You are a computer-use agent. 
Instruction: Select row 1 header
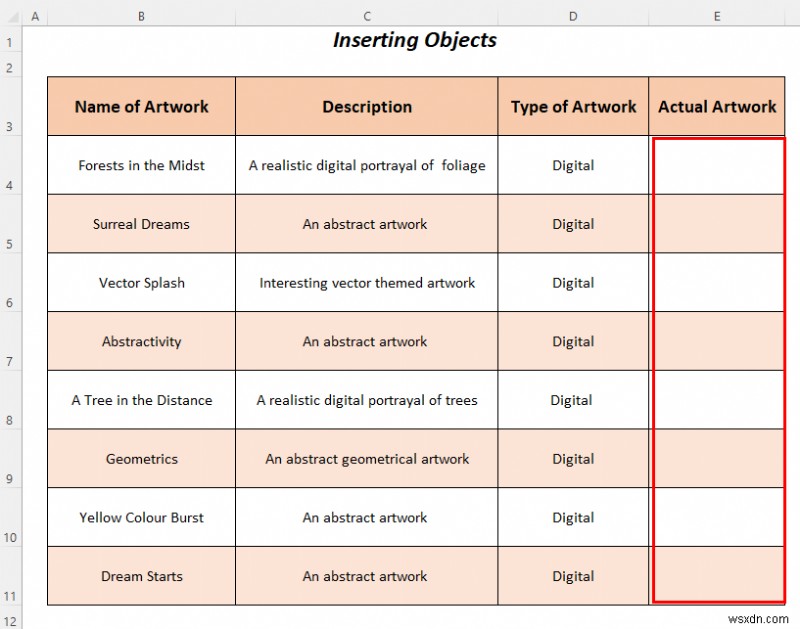pyautogui.click(x=10, y=39)
